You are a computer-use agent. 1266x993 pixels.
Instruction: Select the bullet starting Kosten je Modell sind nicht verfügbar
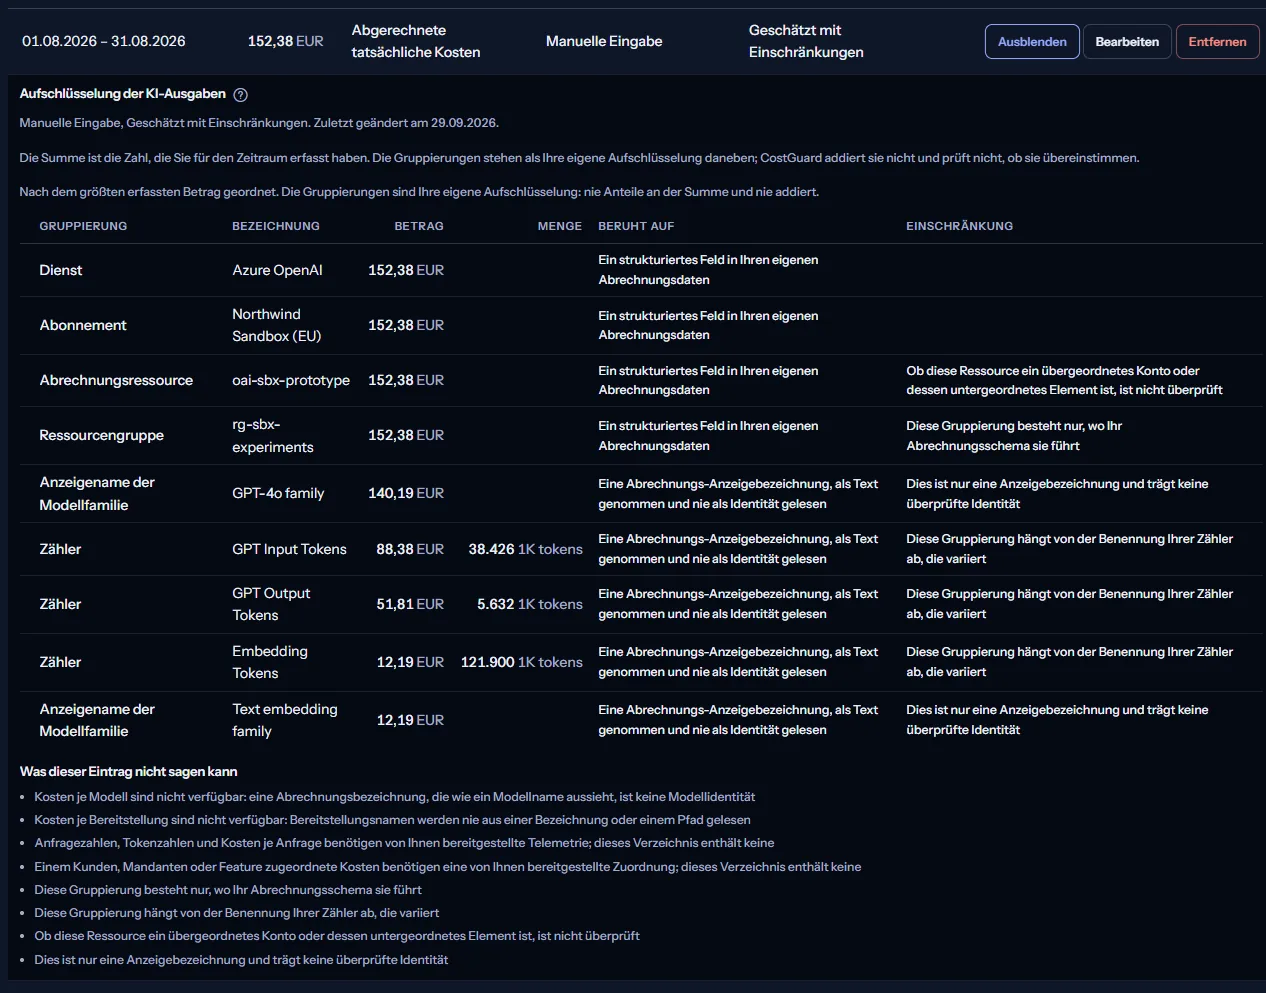[x=395, y=797]
